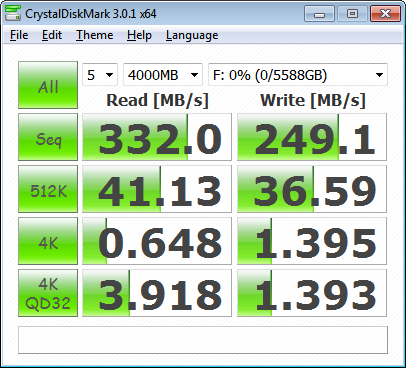This screenshot has height=368, width=406.
Task: Open the Theme menu
Action: (95, 35)
